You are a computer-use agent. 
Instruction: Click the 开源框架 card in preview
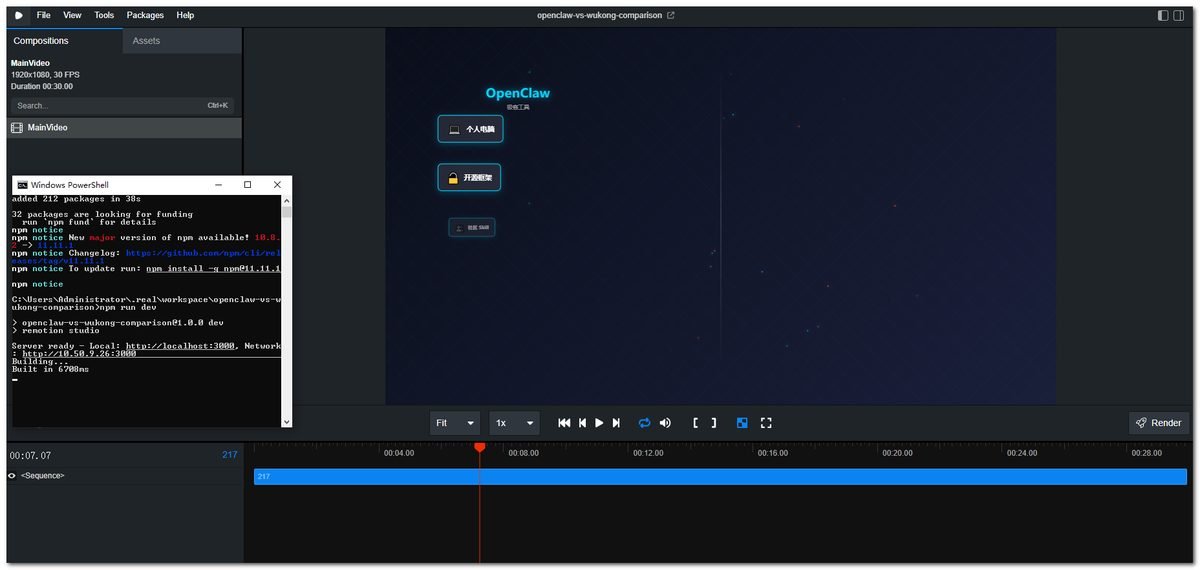pyautogui.click(x=469, y=178)
